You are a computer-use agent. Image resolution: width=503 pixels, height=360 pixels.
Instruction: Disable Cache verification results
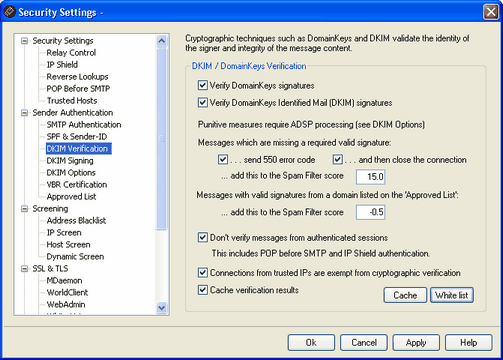[x=203, y=290]
